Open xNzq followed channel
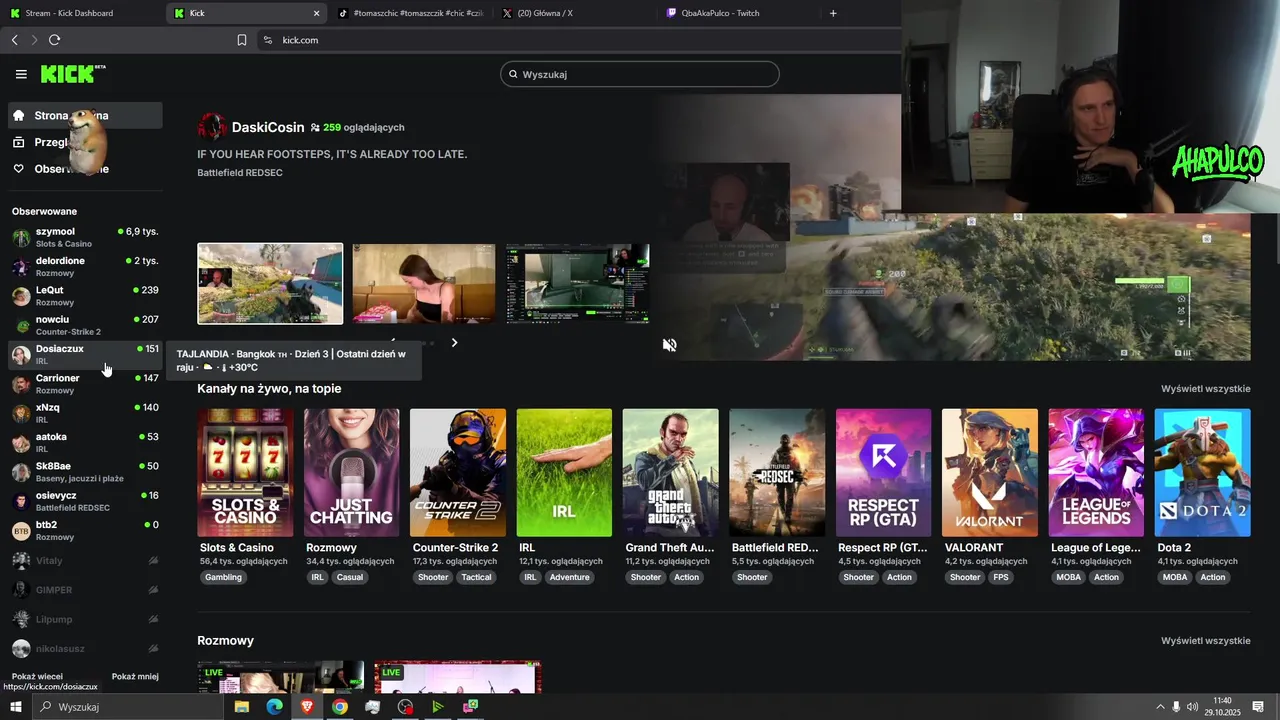Screen dimensions: 1280x720 [x=85, y=413]
